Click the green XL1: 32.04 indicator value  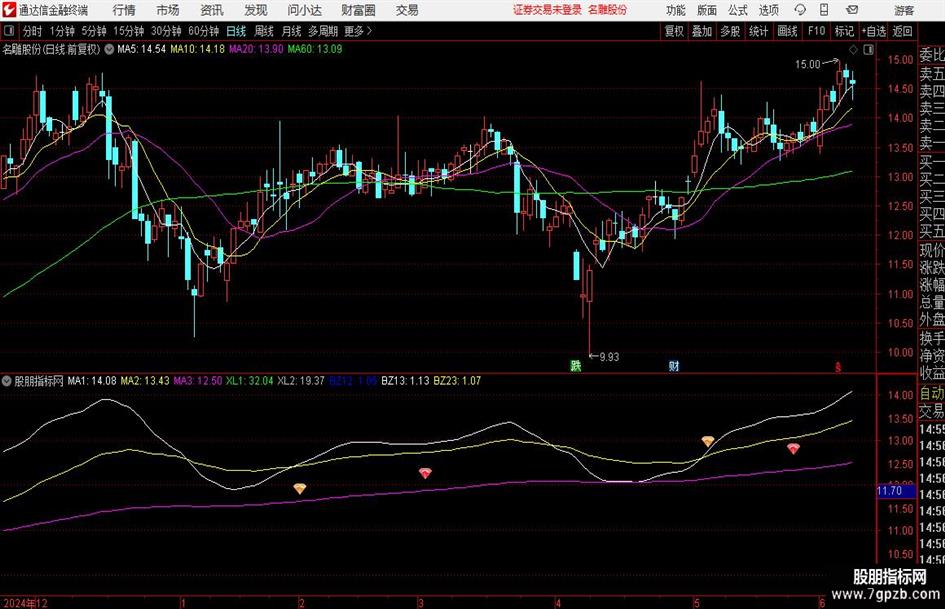(250, 380)
